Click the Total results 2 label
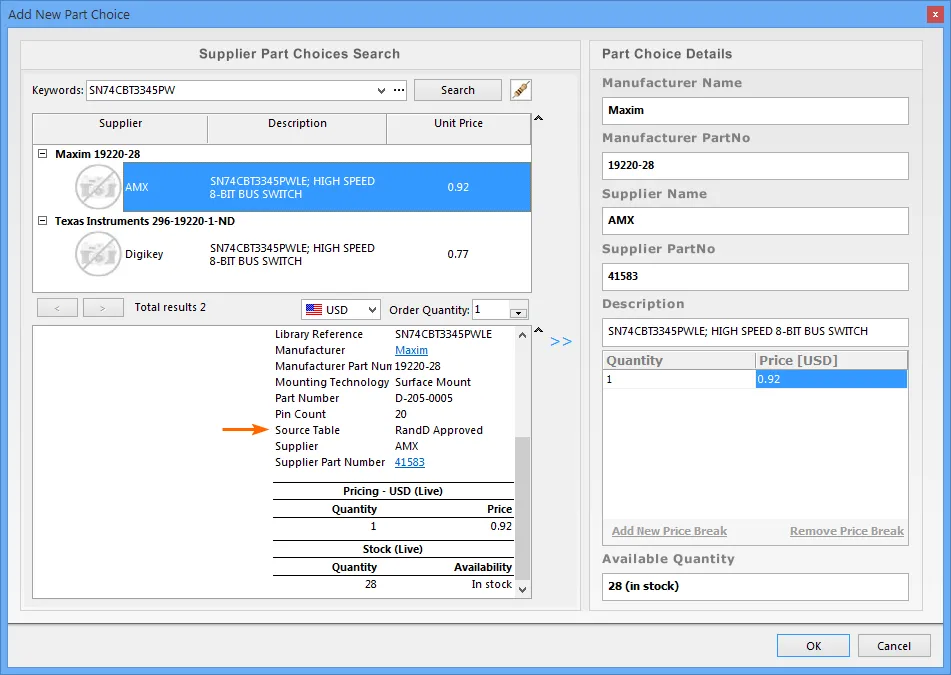 point(170,307)
